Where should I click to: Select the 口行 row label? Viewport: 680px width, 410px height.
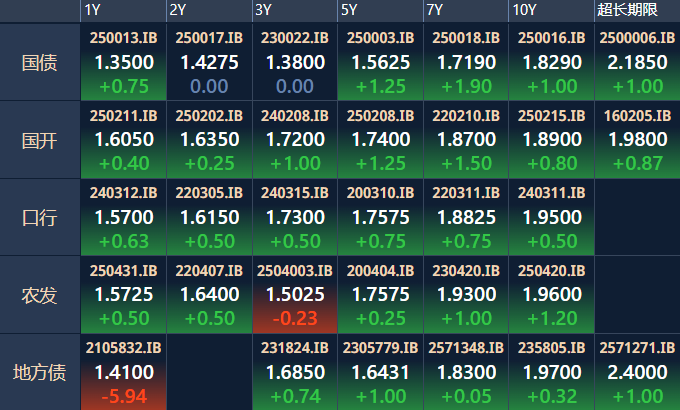(x=40, y=217)
